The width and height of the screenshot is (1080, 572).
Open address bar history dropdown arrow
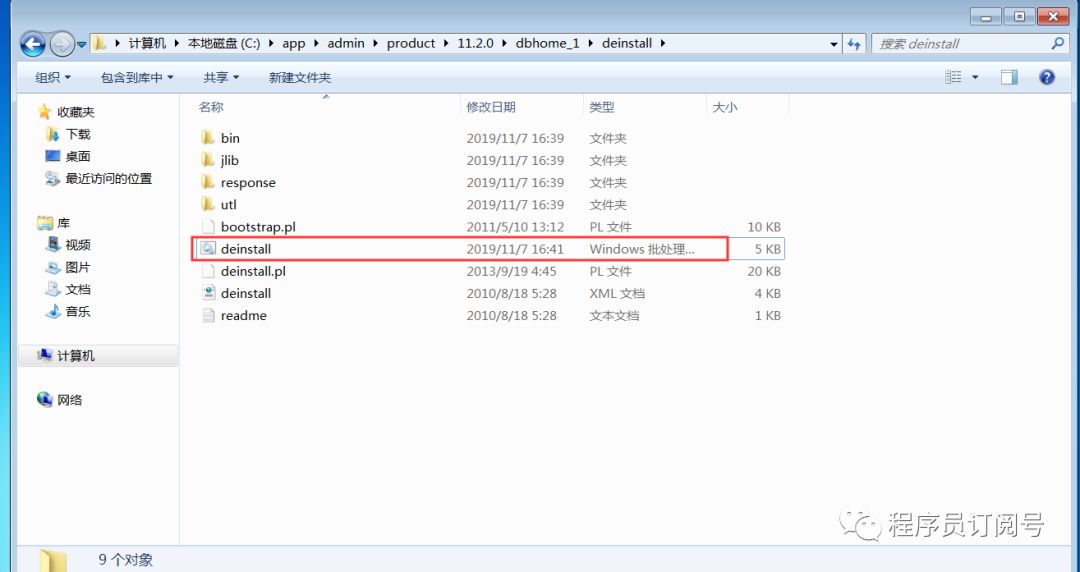click(x=833, y=44)
